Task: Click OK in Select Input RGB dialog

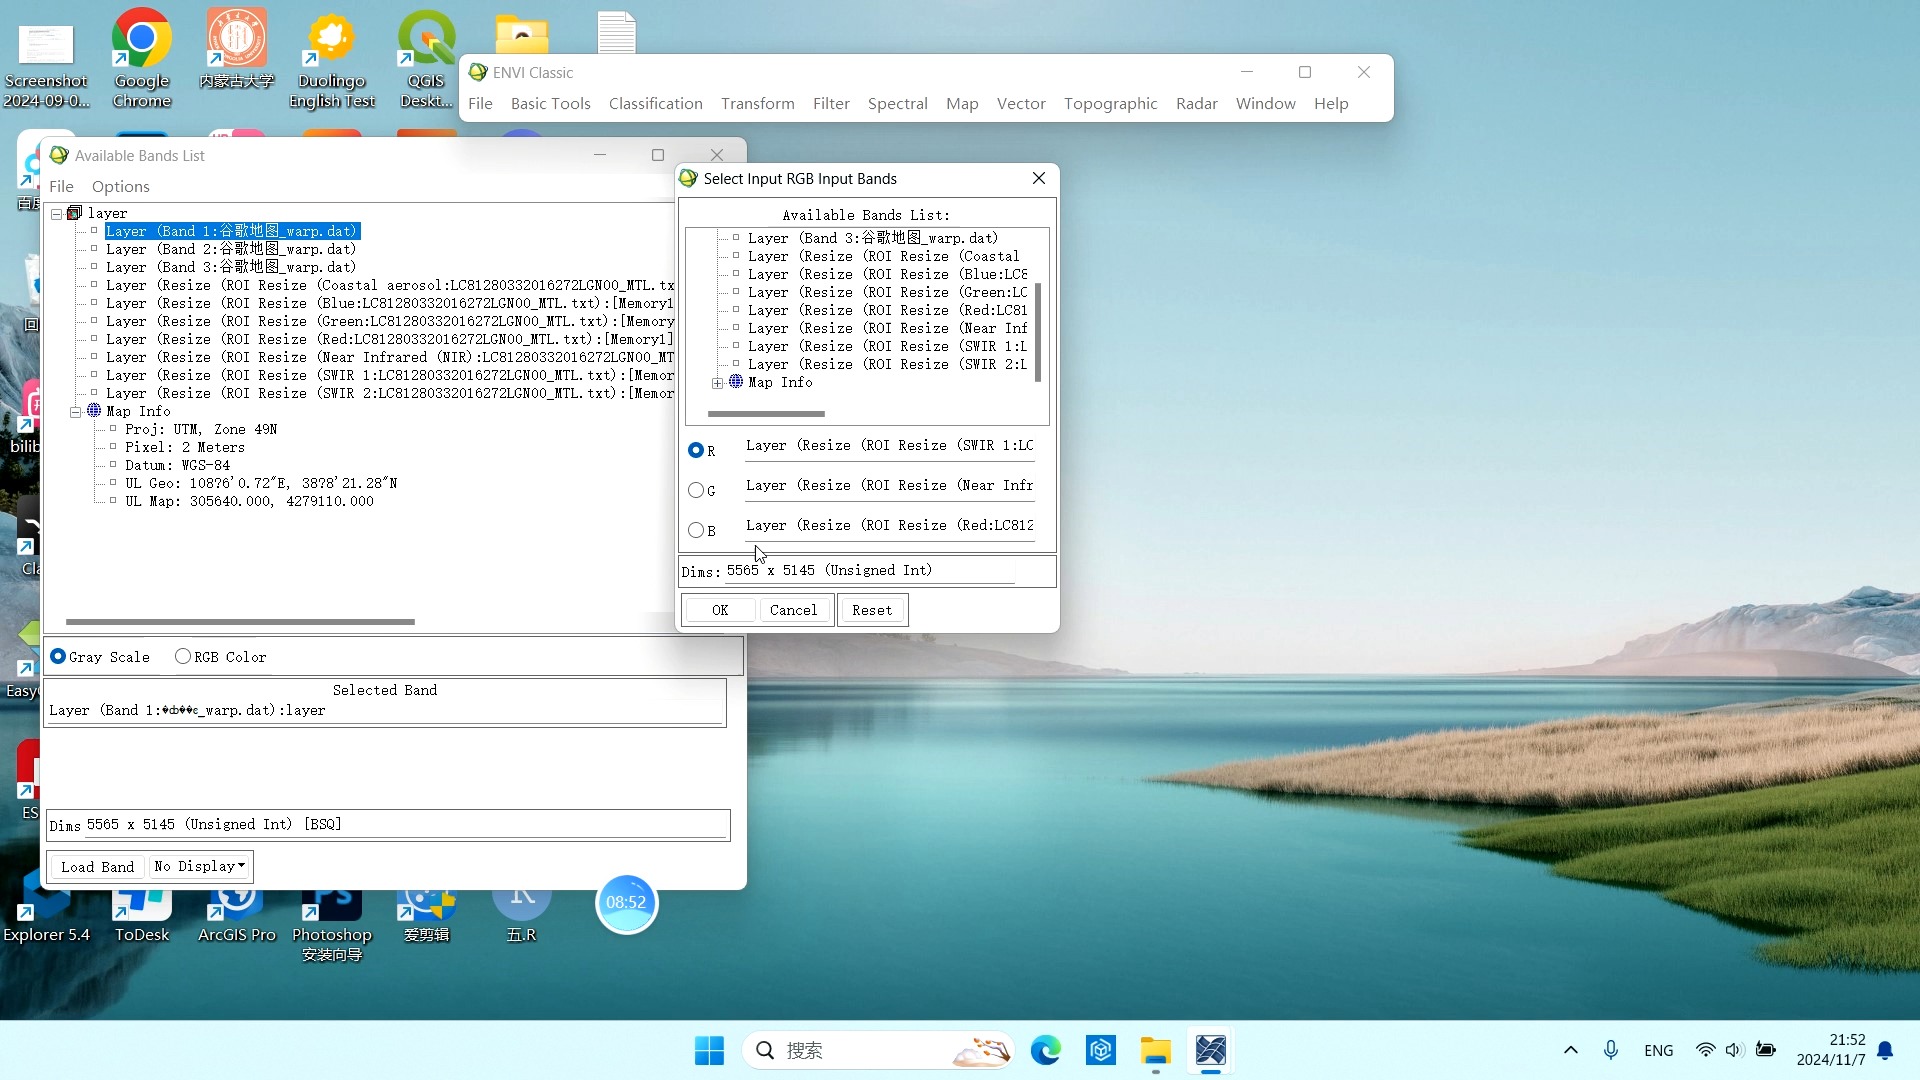Action: (720, 610)
